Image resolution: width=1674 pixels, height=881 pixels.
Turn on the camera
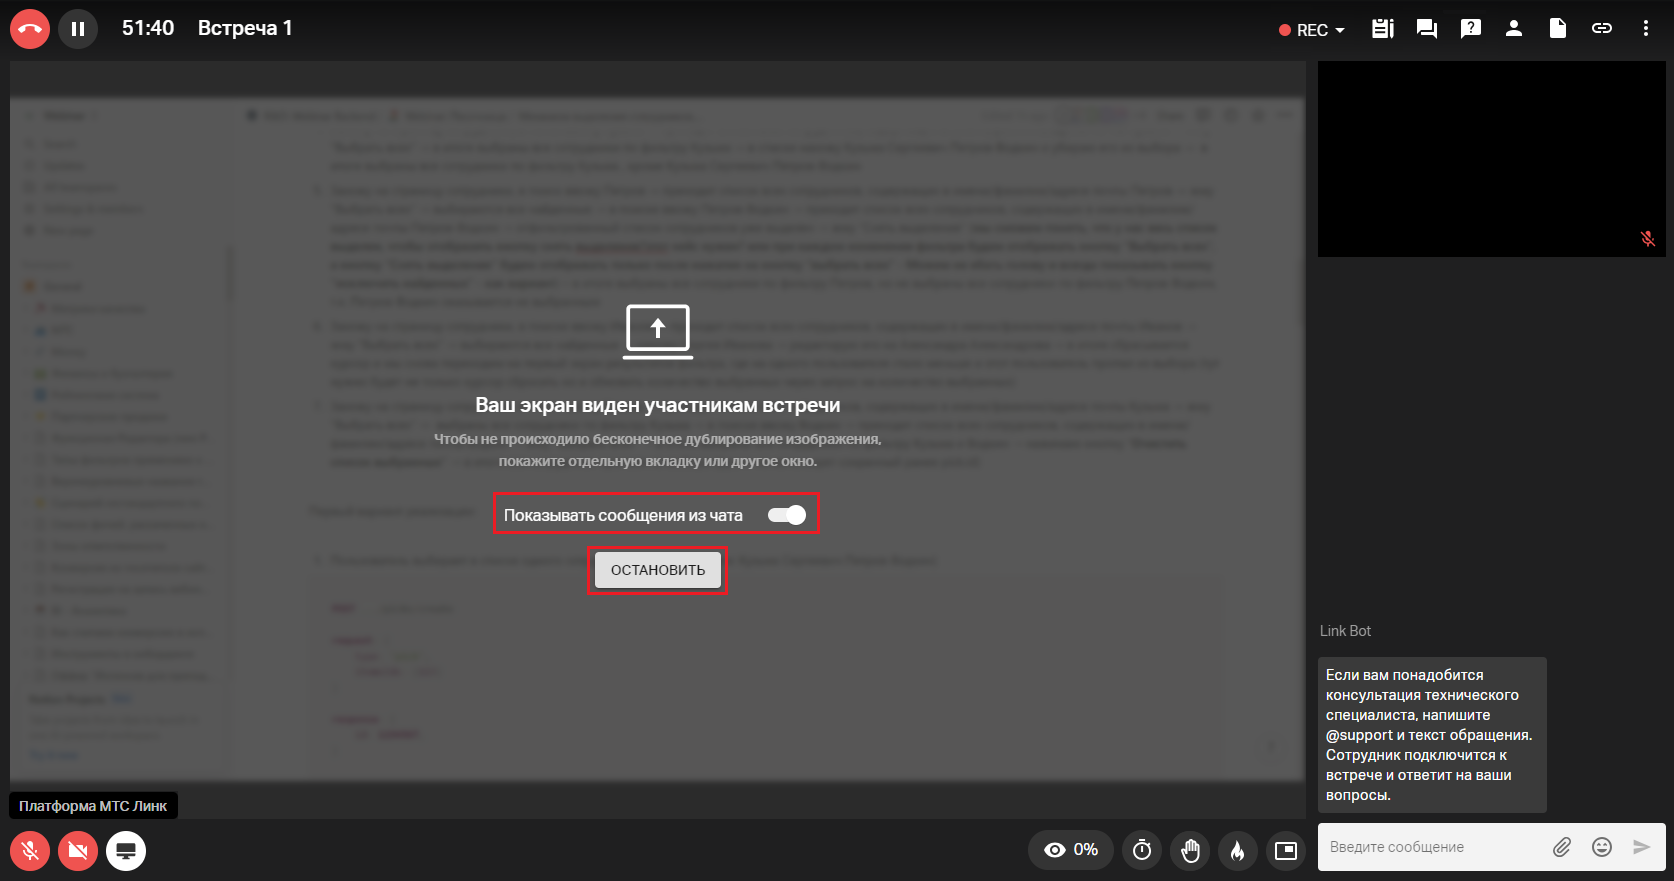[78, 851]
